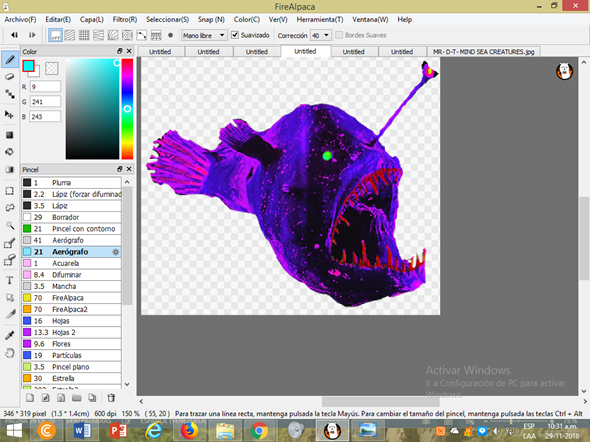The image size is (590, 442).
Task: Select the Magic Wand tool
Action: pos(10,225)
